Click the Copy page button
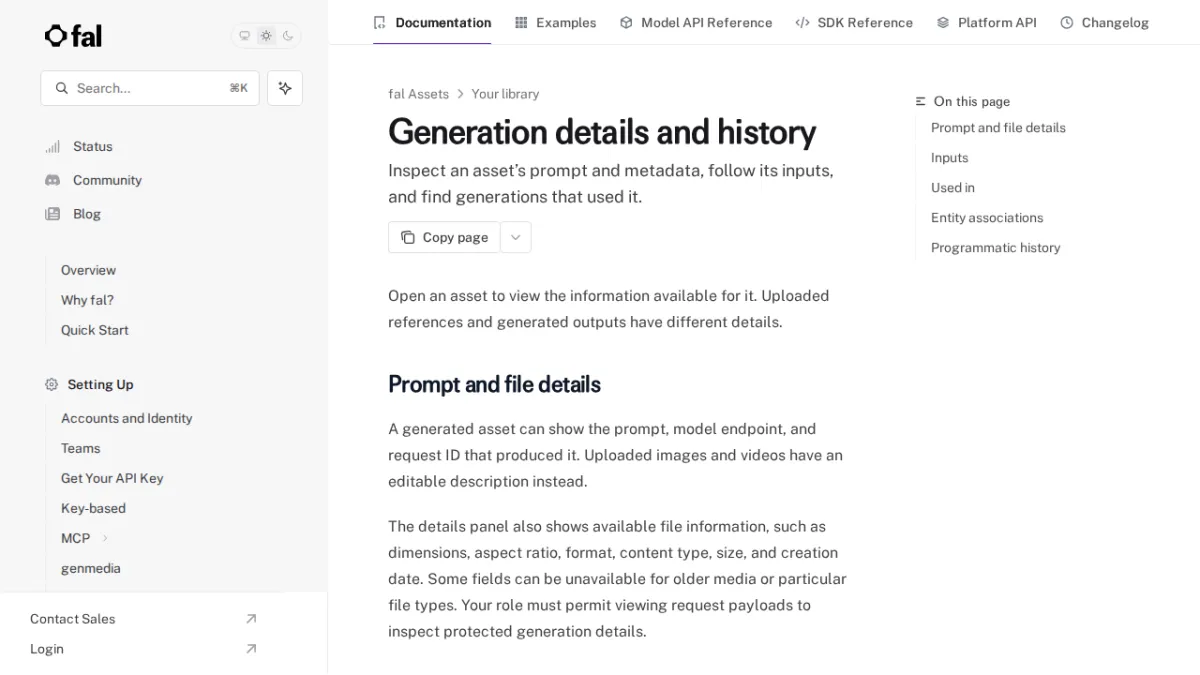The width and height of the screenshot is (1200, 675). (444, 237)
